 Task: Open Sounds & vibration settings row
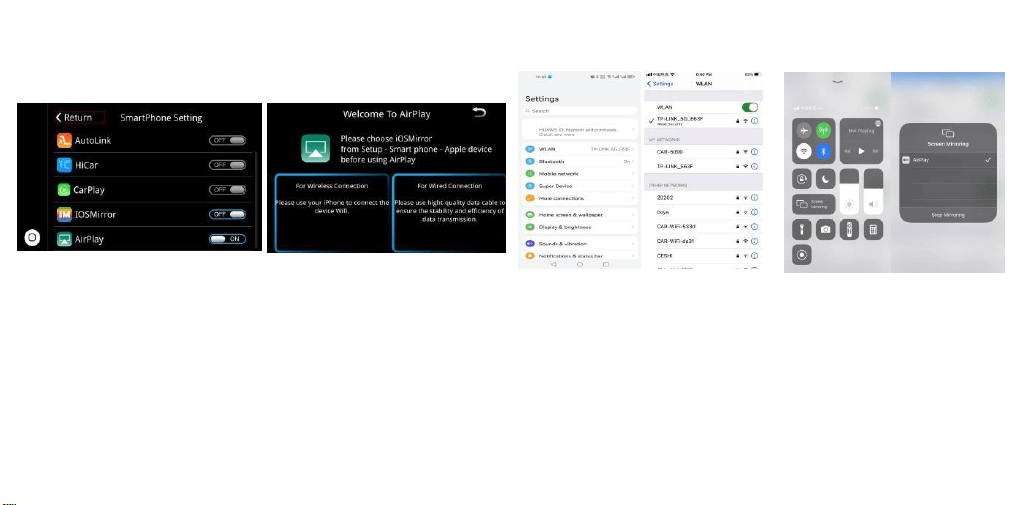(x=580, y=244)
